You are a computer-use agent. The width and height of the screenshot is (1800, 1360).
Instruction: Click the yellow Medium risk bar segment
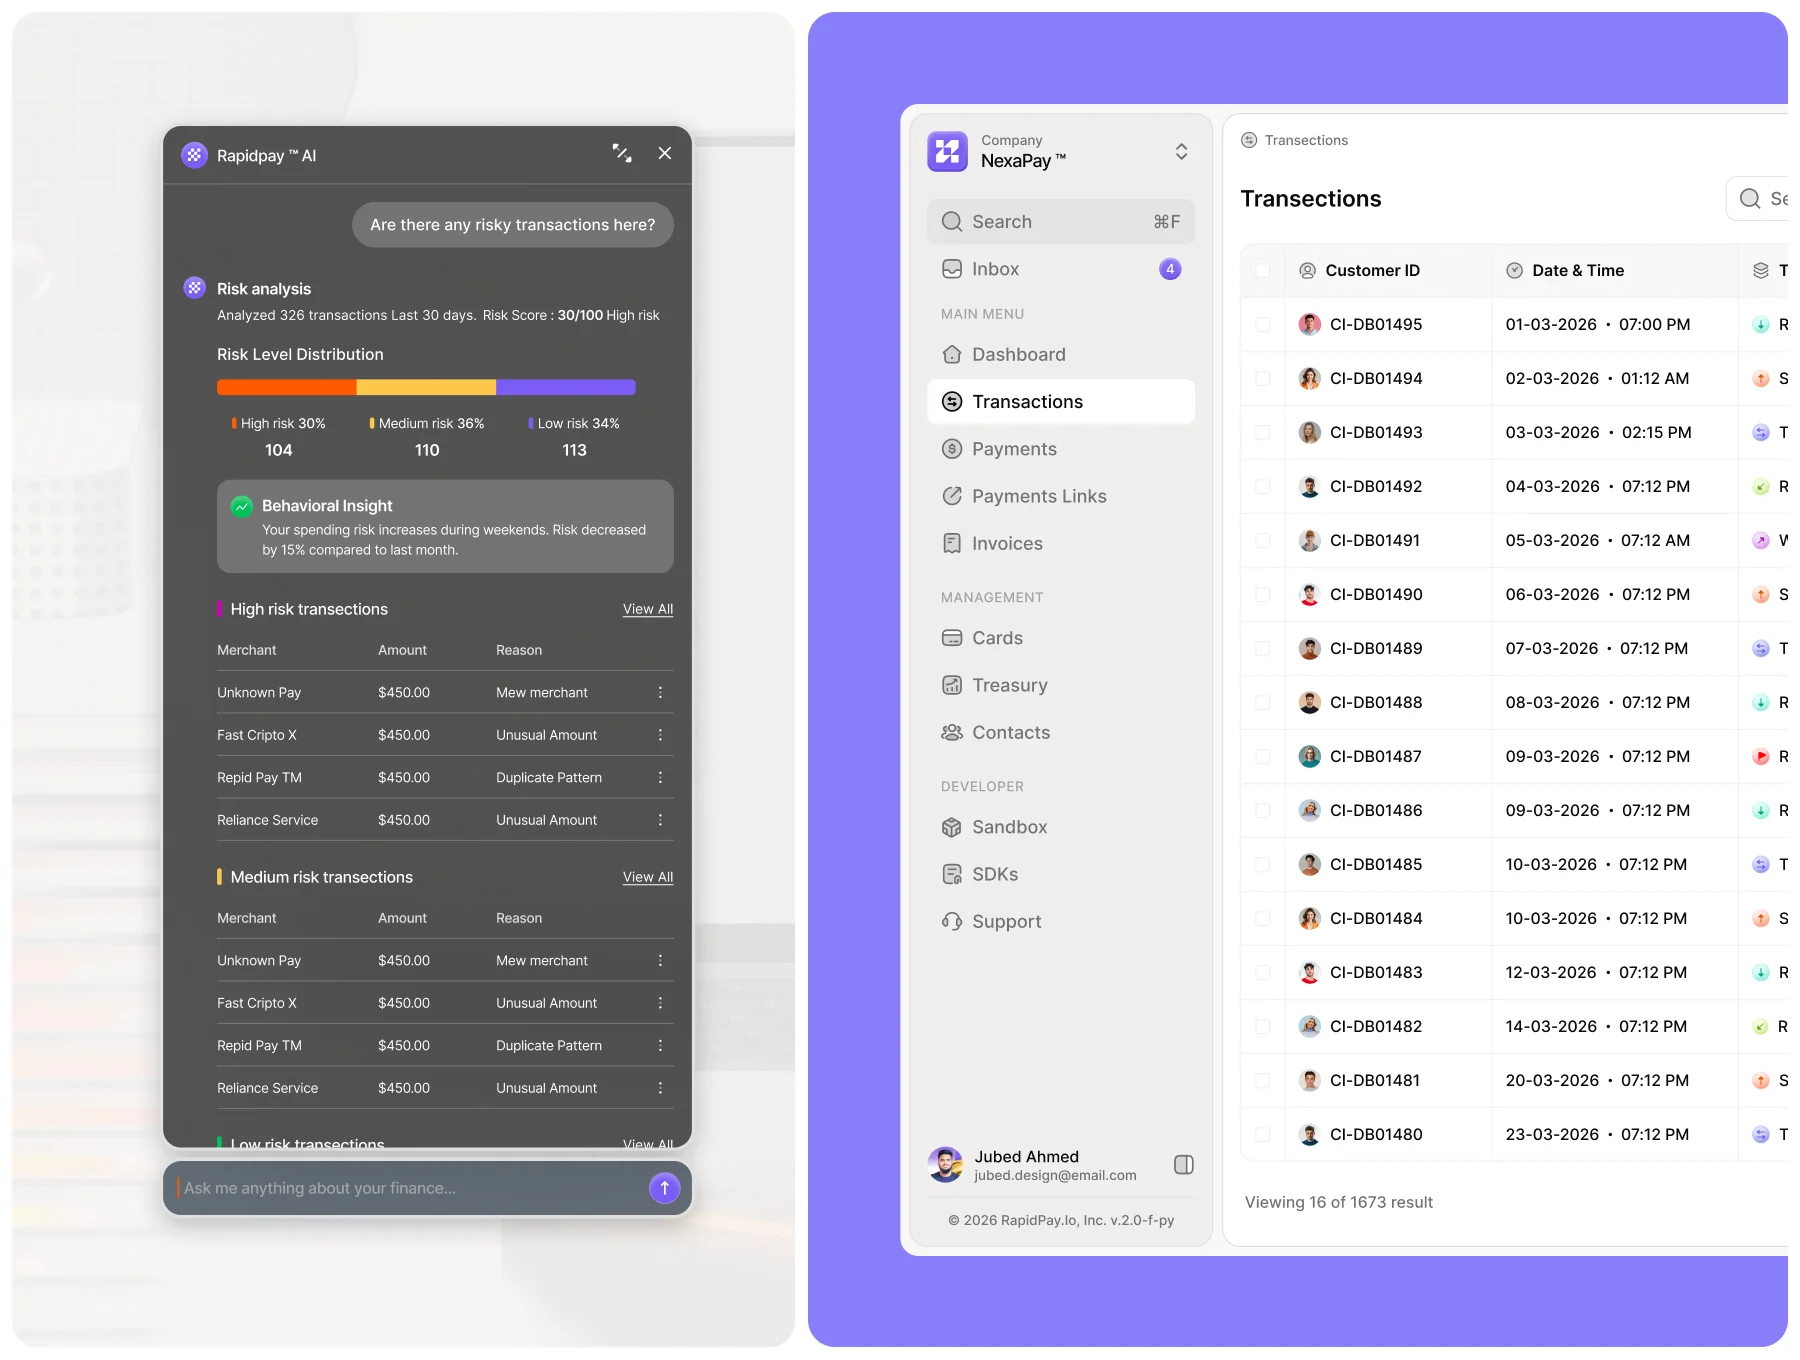tap(426, 387)
